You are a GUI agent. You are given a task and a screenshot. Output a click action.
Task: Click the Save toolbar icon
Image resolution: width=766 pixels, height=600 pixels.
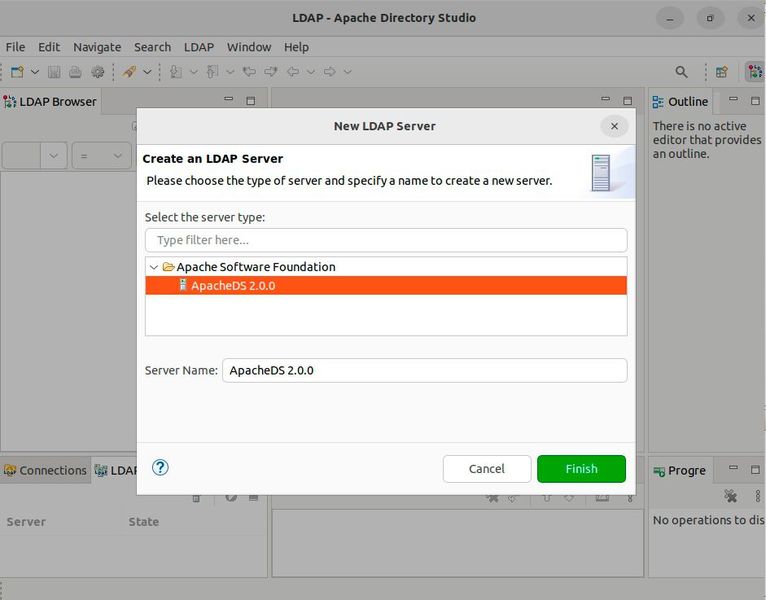click(x=54, y=72)
